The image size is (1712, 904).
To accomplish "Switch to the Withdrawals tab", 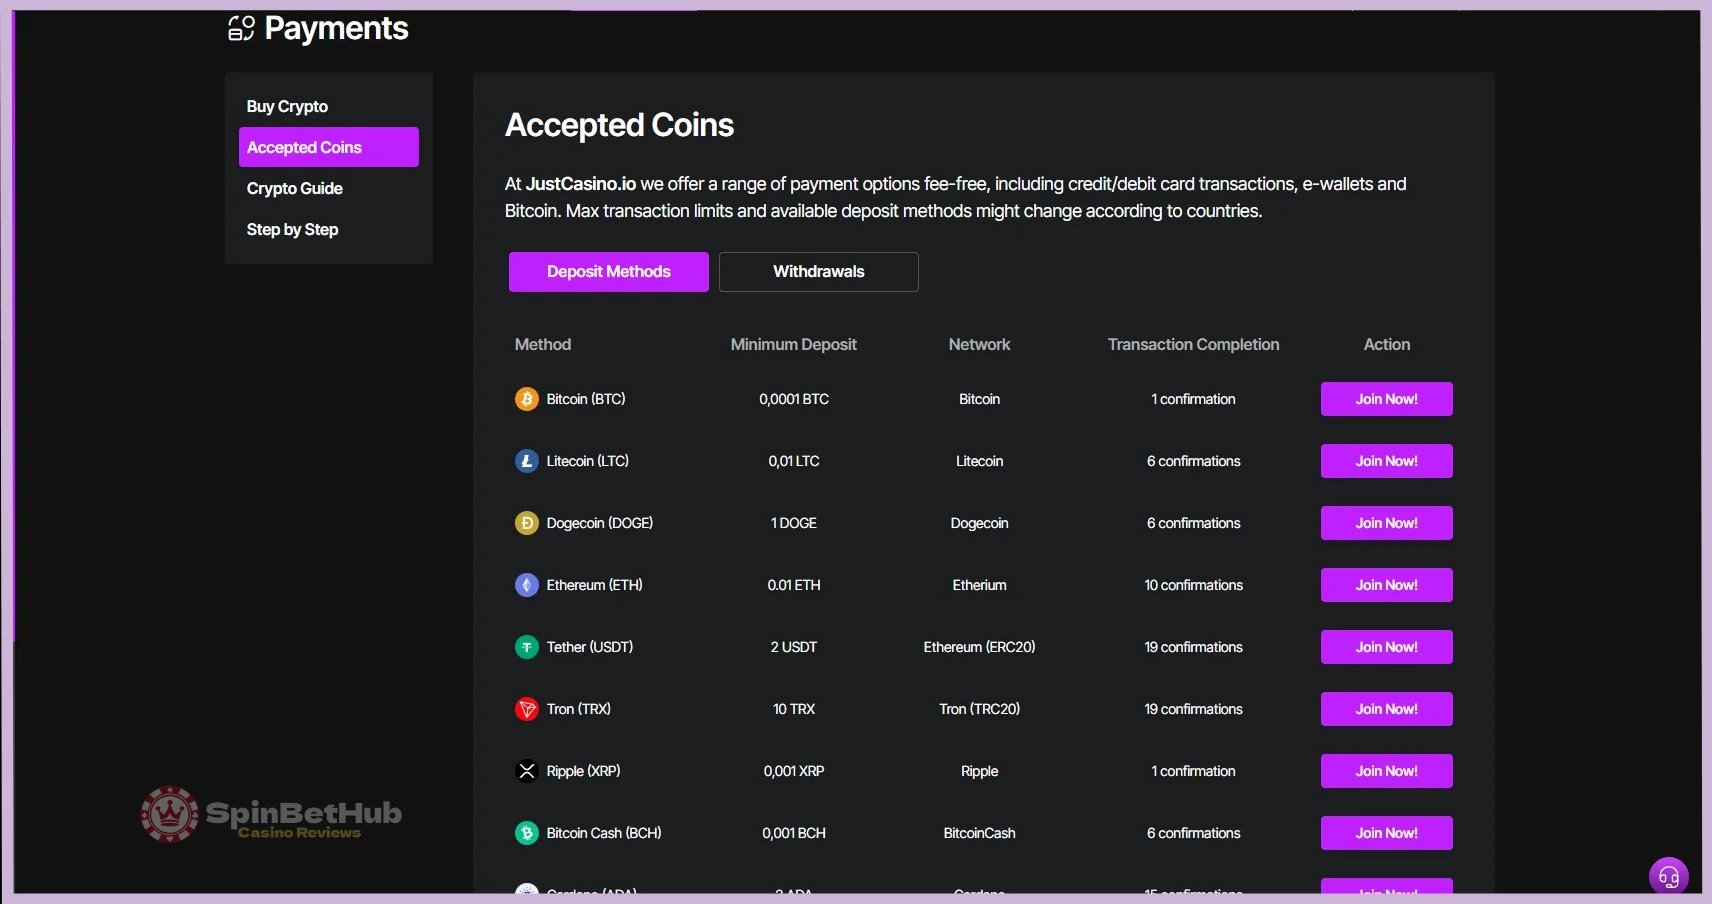I will click(819, 272).
